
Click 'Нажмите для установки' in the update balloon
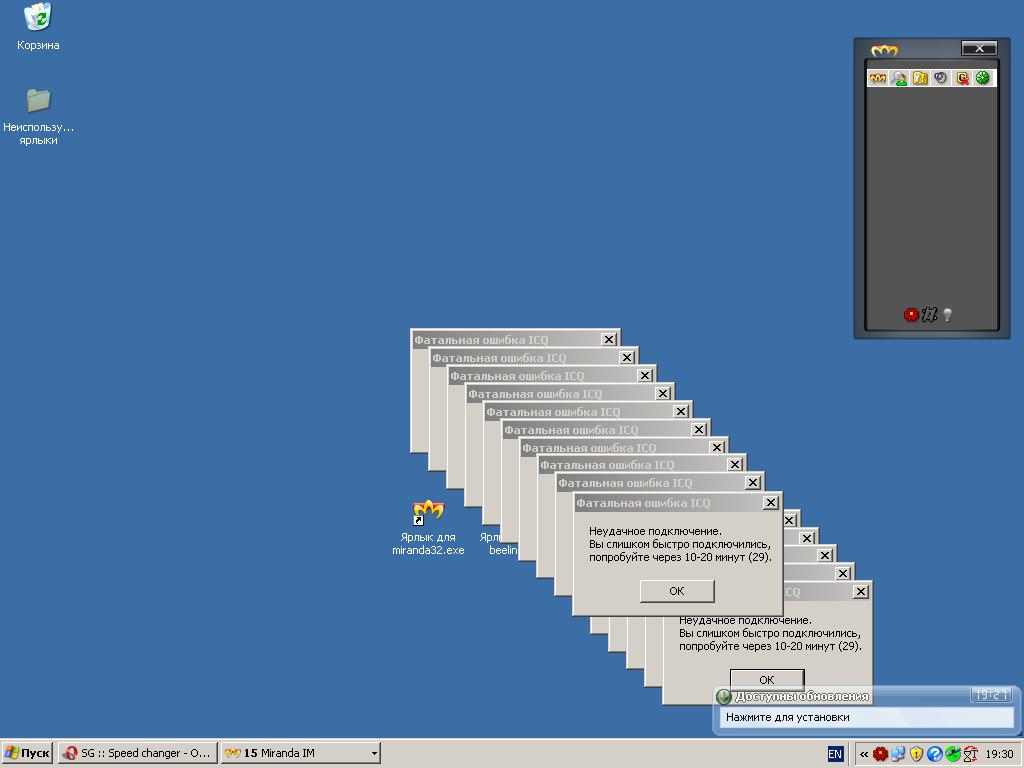(x=788, y=717)
